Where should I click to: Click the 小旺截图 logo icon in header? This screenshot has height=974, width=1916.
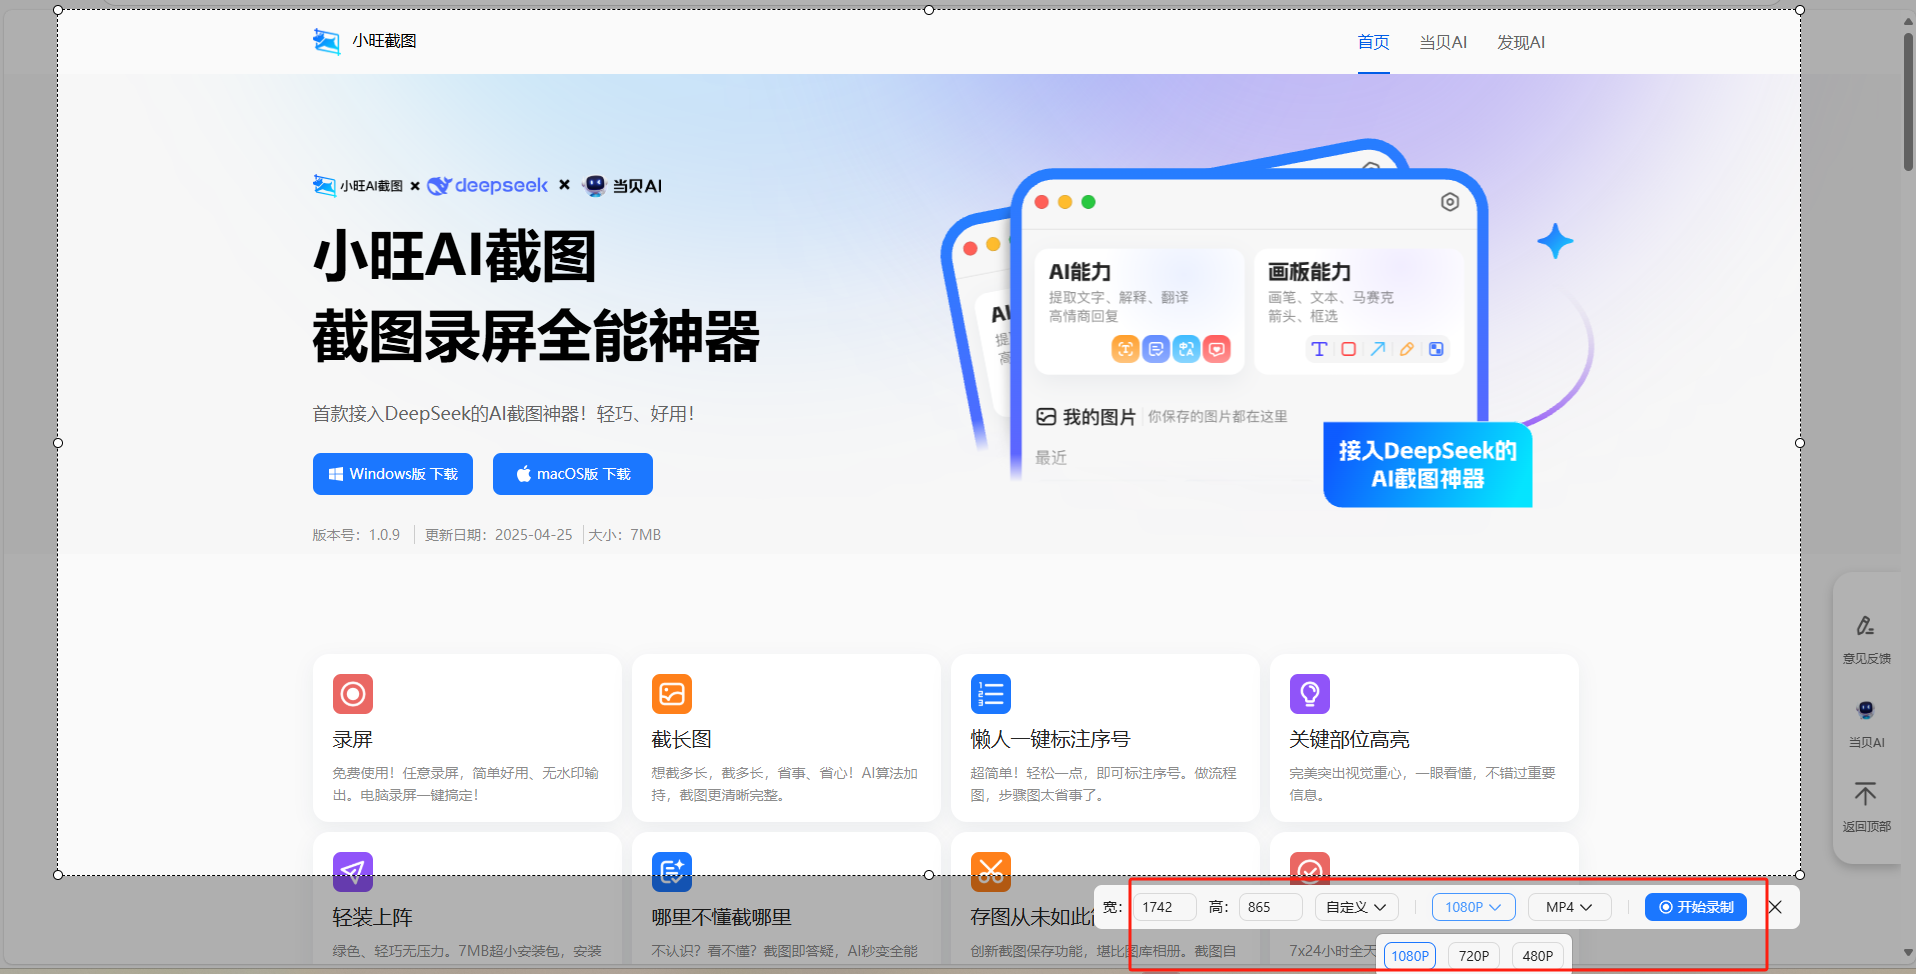(x=326, y=41)
